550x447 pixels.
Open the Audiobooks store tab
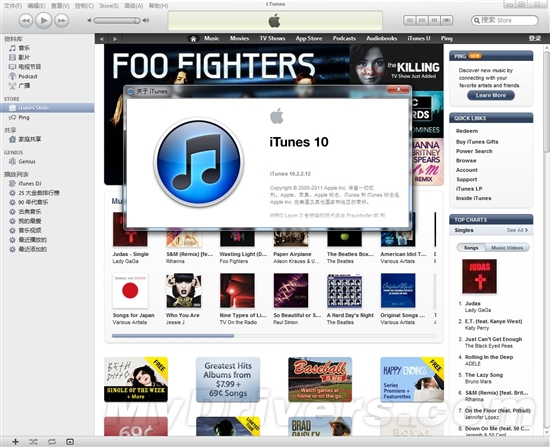coord(382,38)
